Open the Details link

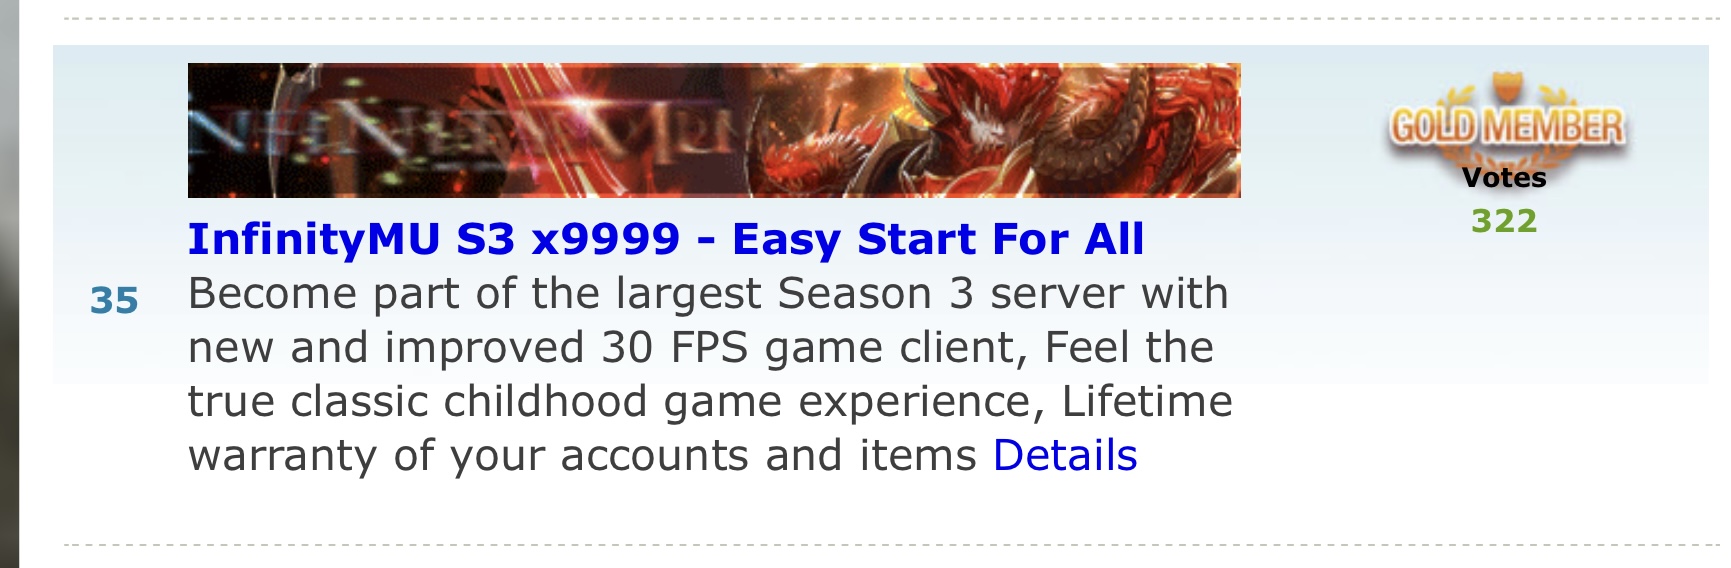point(1065,455)
